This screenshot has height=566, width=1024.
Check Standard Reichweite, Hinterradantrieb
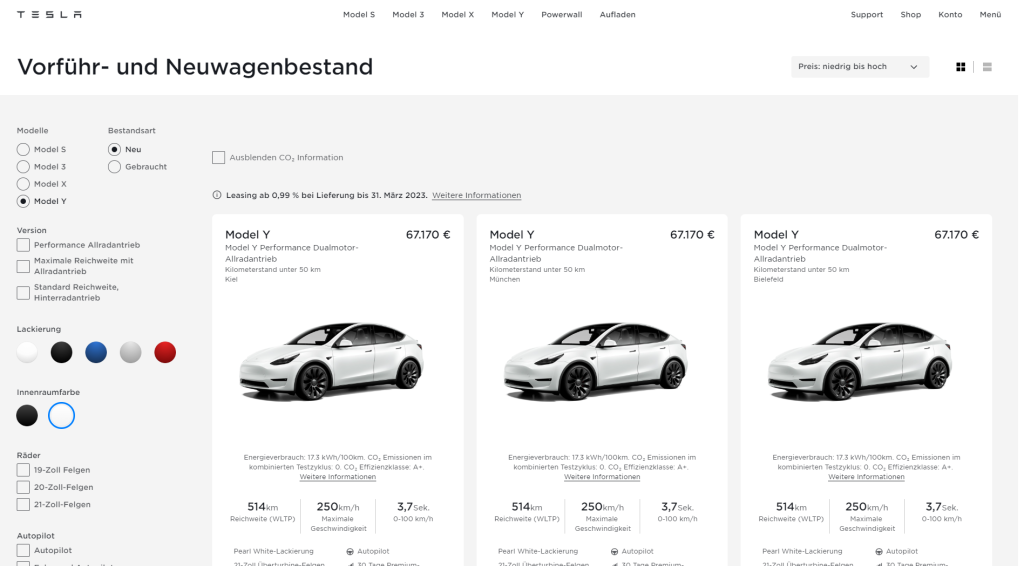tap(24, 292)
